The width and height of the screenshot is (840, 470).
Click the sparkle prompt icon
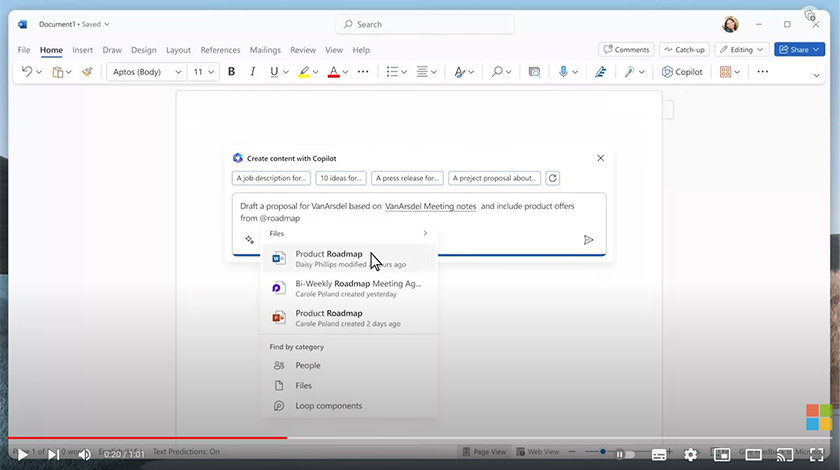point(249,240)
